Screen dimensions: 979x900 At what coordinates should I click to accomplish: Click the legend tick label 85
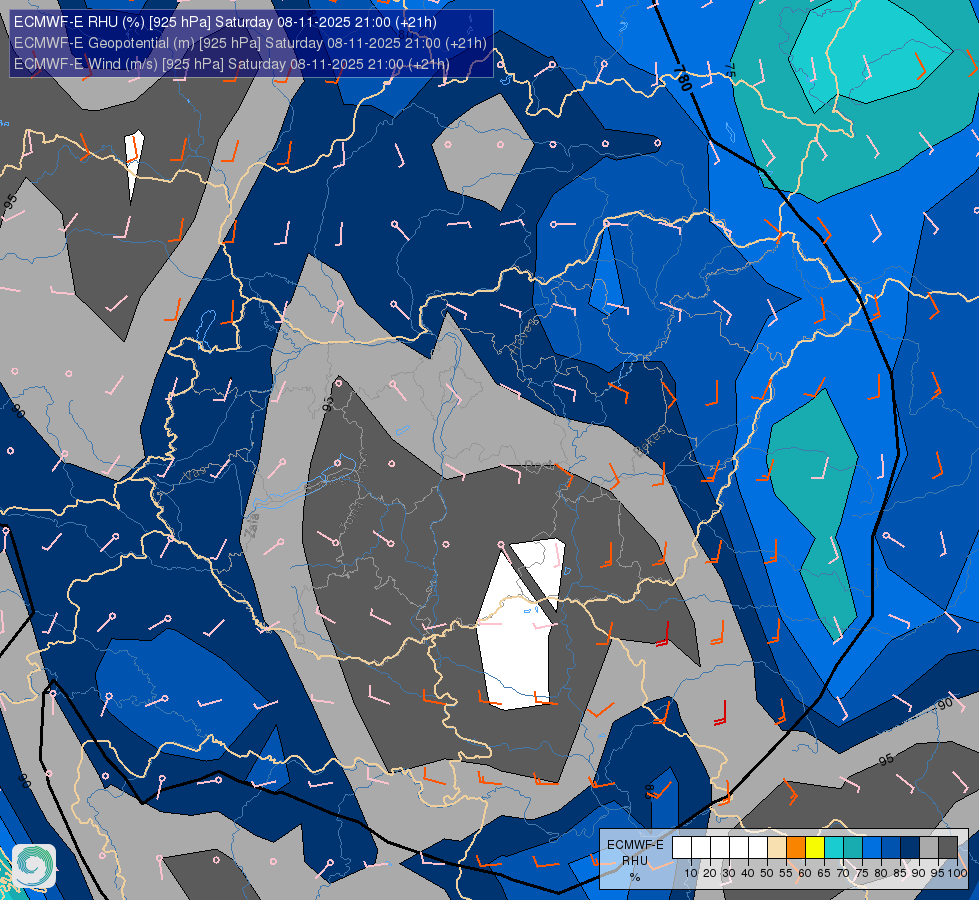click(900, 873)
